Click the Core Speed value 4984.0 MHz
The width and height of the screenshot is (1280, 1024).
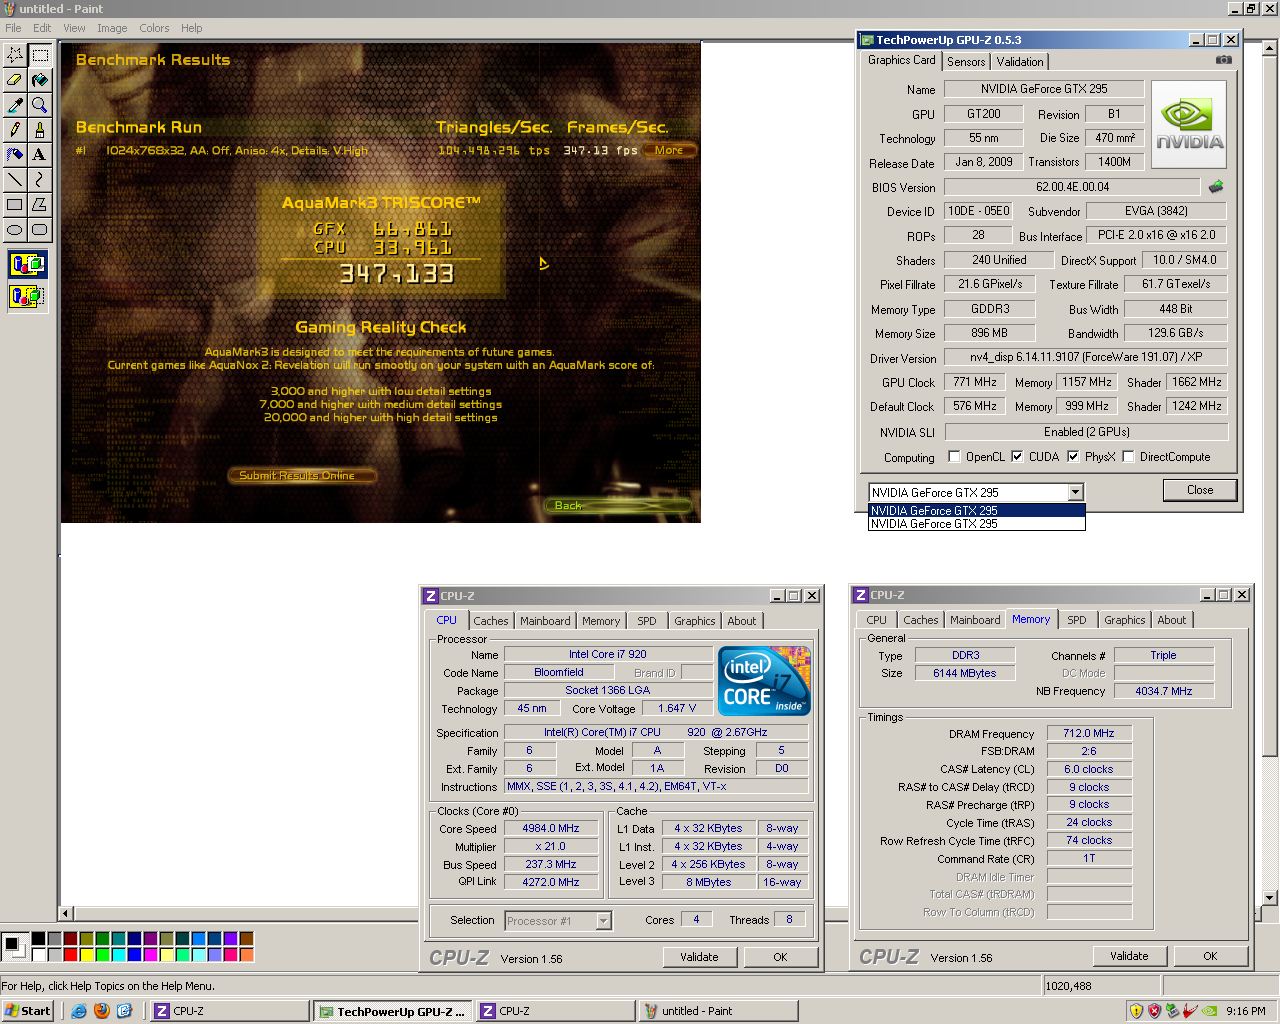click(x=551, y=829)
